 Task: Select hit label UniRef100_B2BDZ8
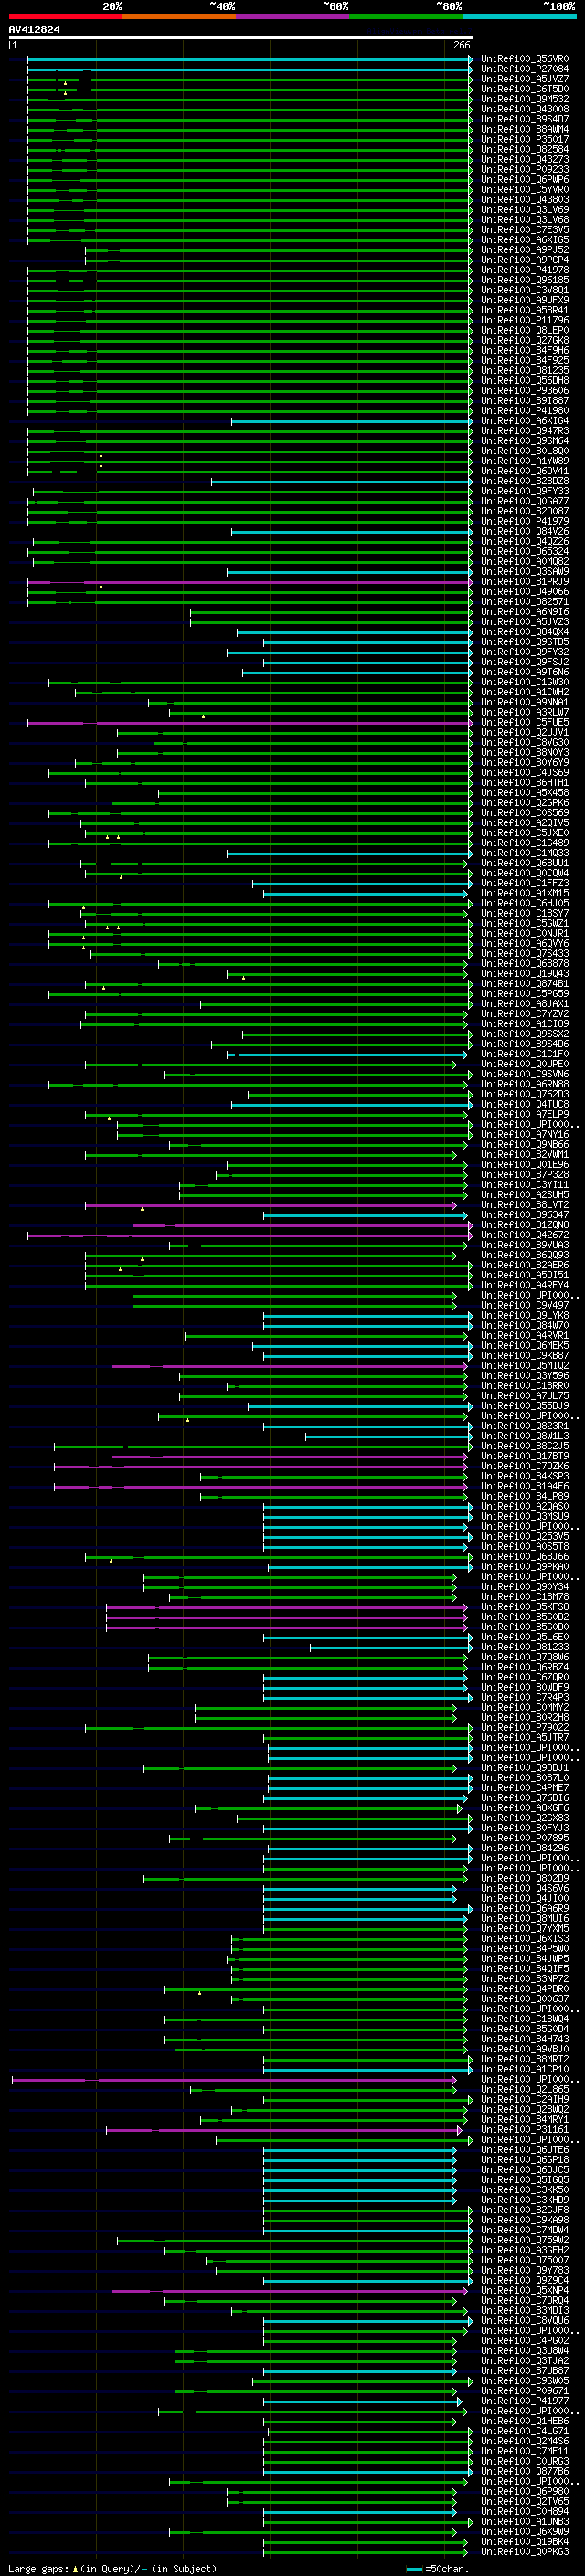(x=525, y=481)
